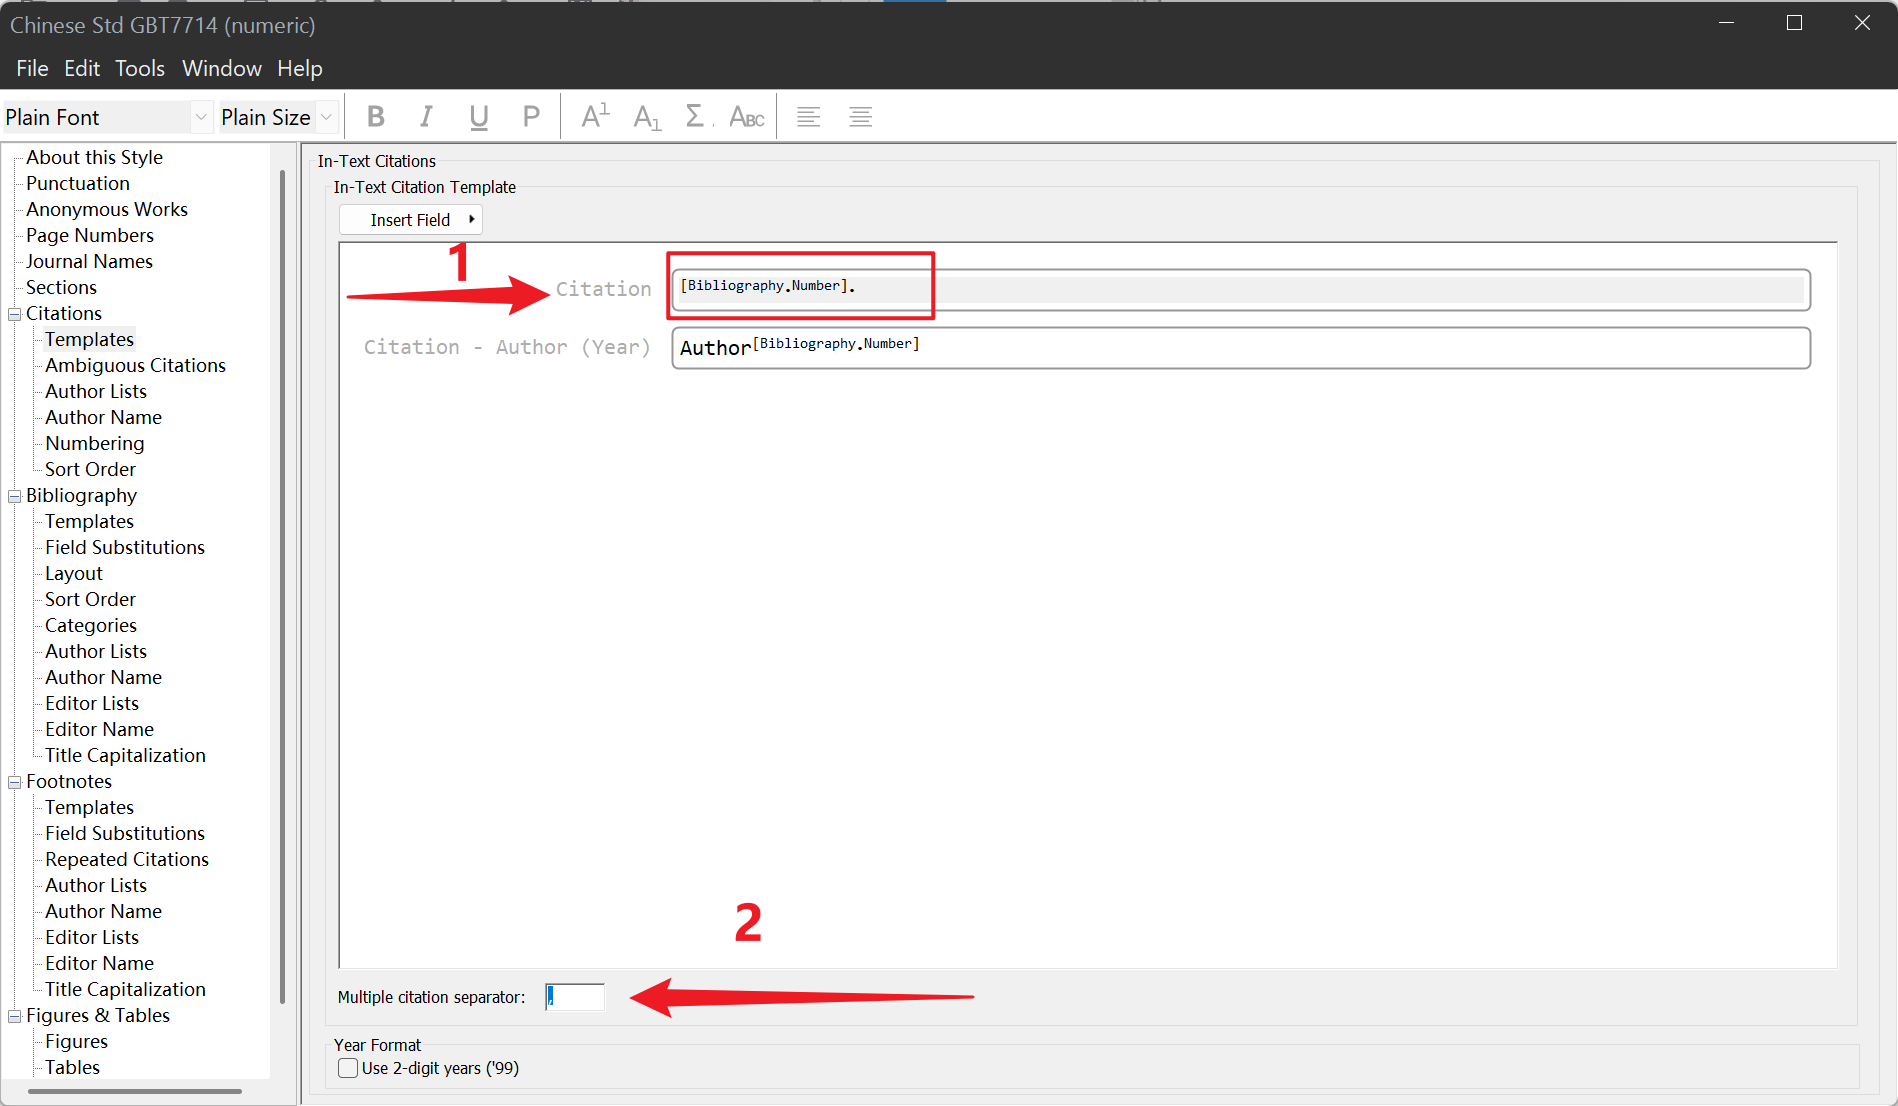Apply Small Caps formatting icon
1898x1106 pixels.
pos(747,117)
